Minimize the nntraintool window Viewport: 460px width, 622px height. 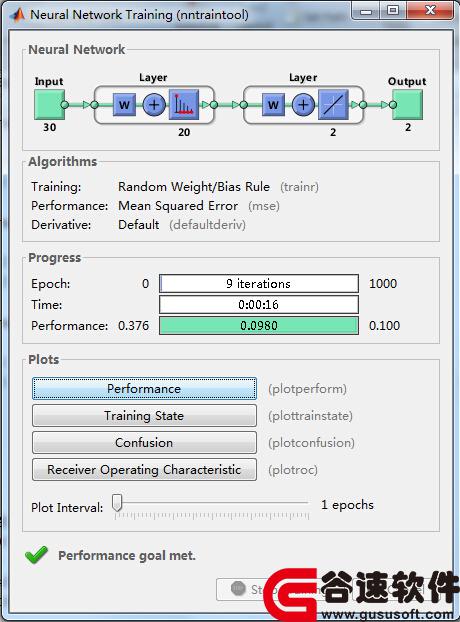[366, 10]
